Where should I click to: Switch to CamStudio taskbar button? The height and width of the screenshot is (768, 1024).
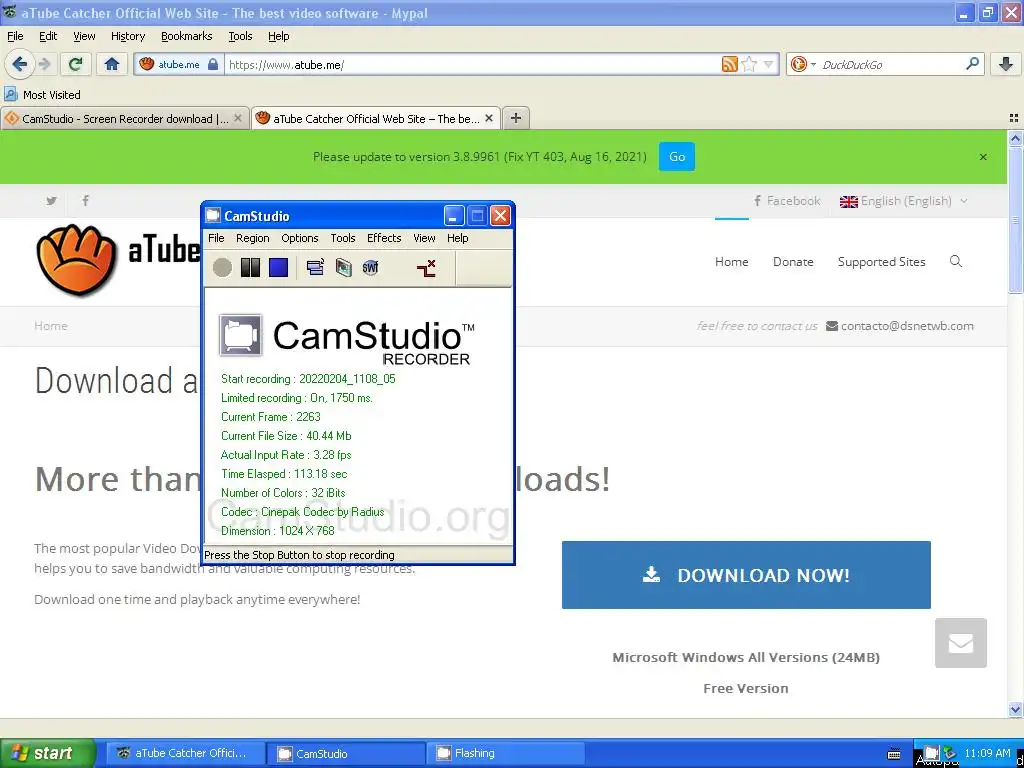[x=346, y=753]
